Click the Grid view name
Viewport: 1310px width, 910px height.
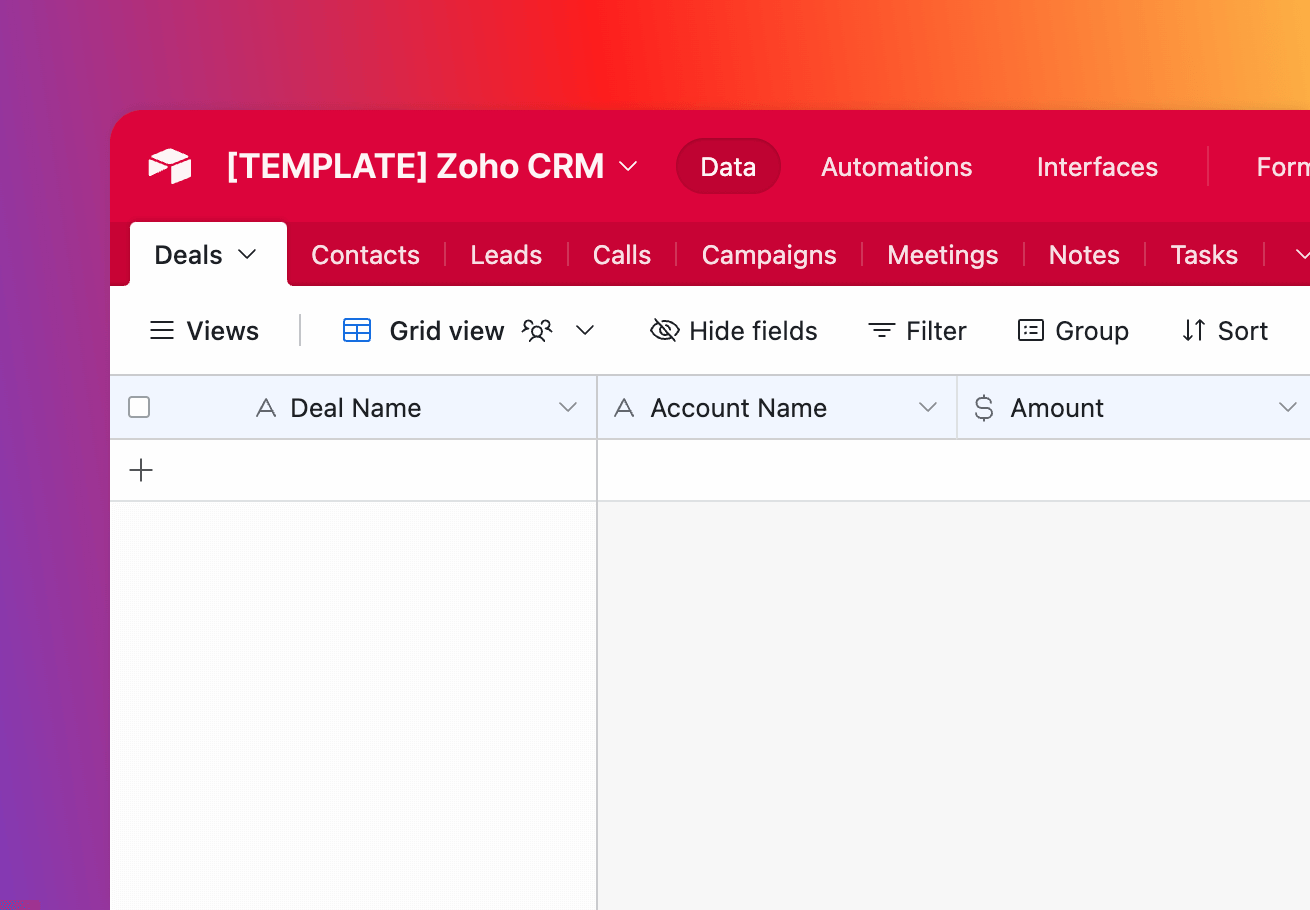pos(447,331)
